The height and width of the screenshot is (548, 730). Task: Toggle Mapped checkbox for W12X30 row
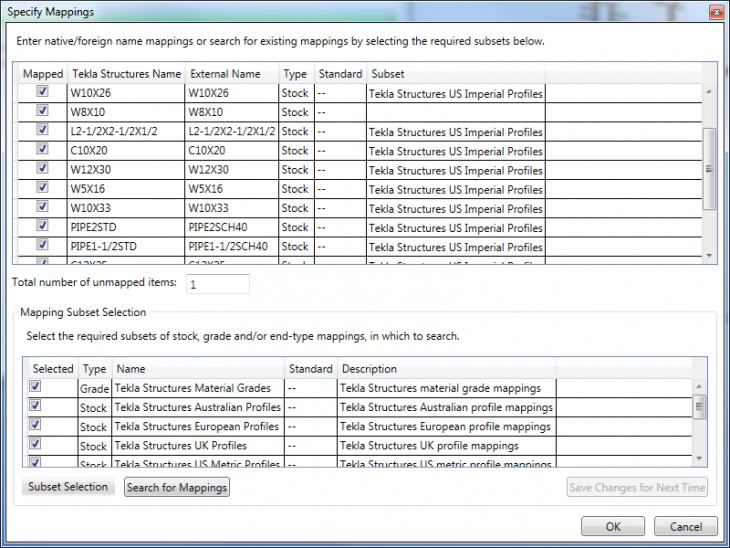[42, 168]
